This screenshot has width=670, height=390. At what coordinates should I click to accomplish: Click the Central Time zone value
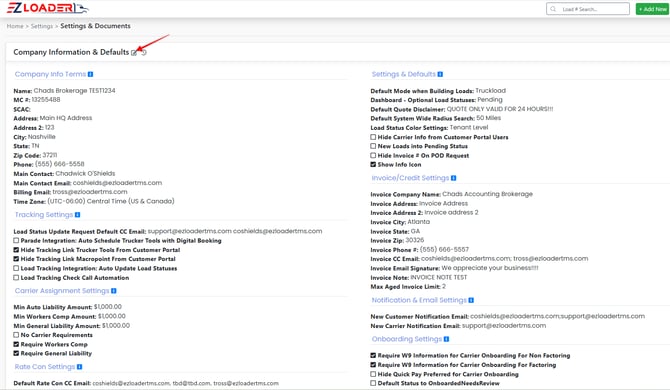(x=111, y=201)
